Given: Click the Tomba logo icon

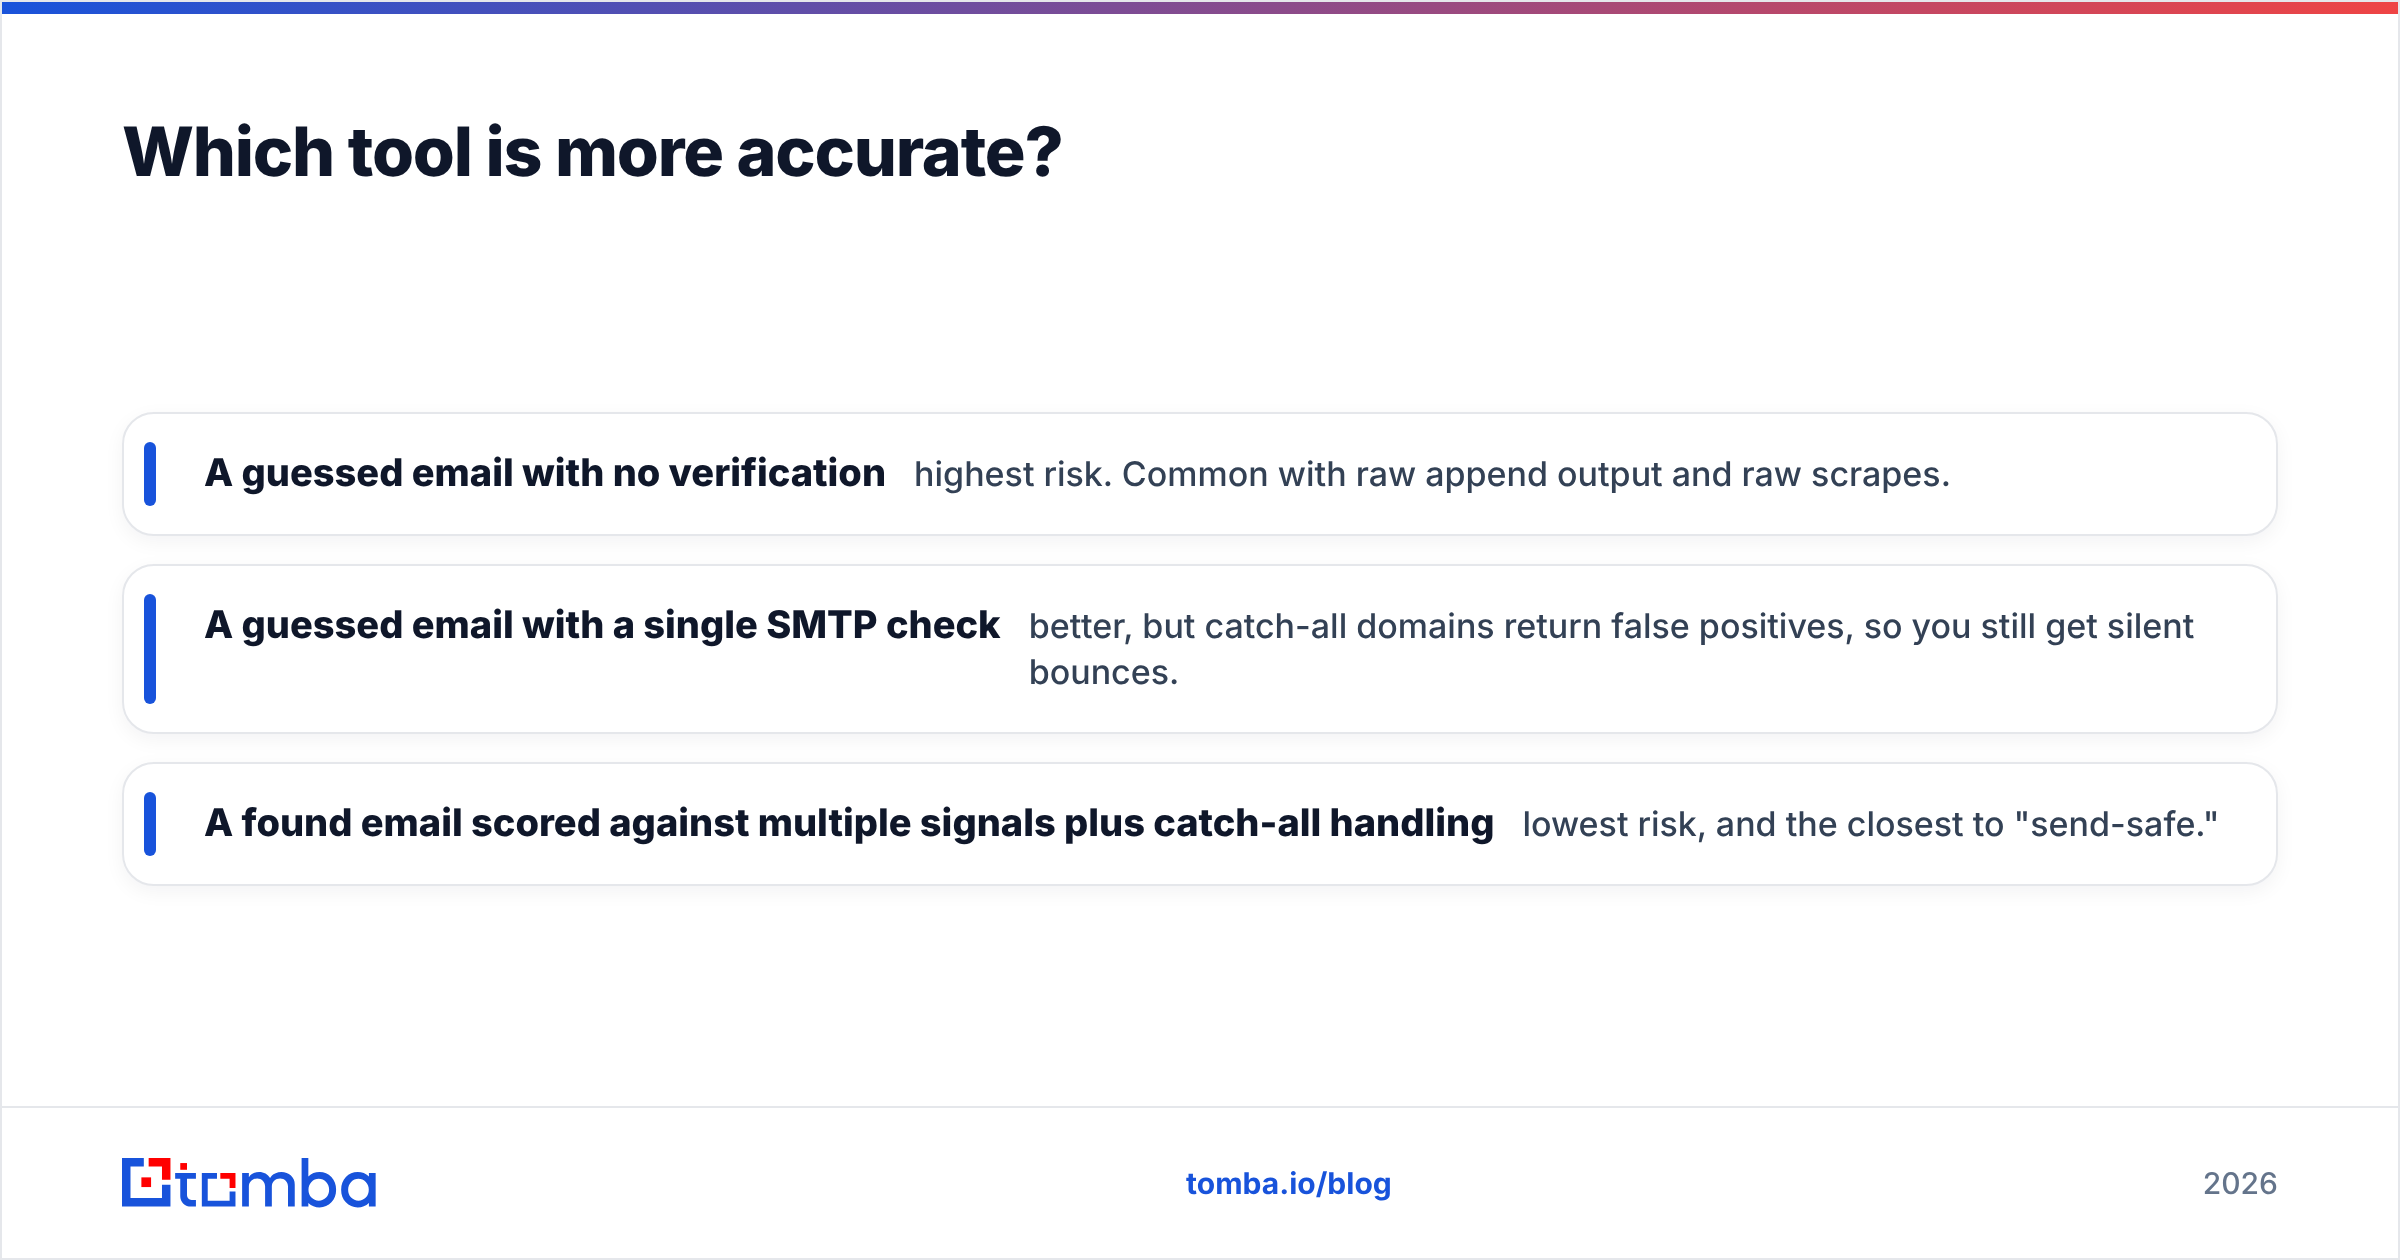Looking at the screenshot, I should coord(147,1183).
